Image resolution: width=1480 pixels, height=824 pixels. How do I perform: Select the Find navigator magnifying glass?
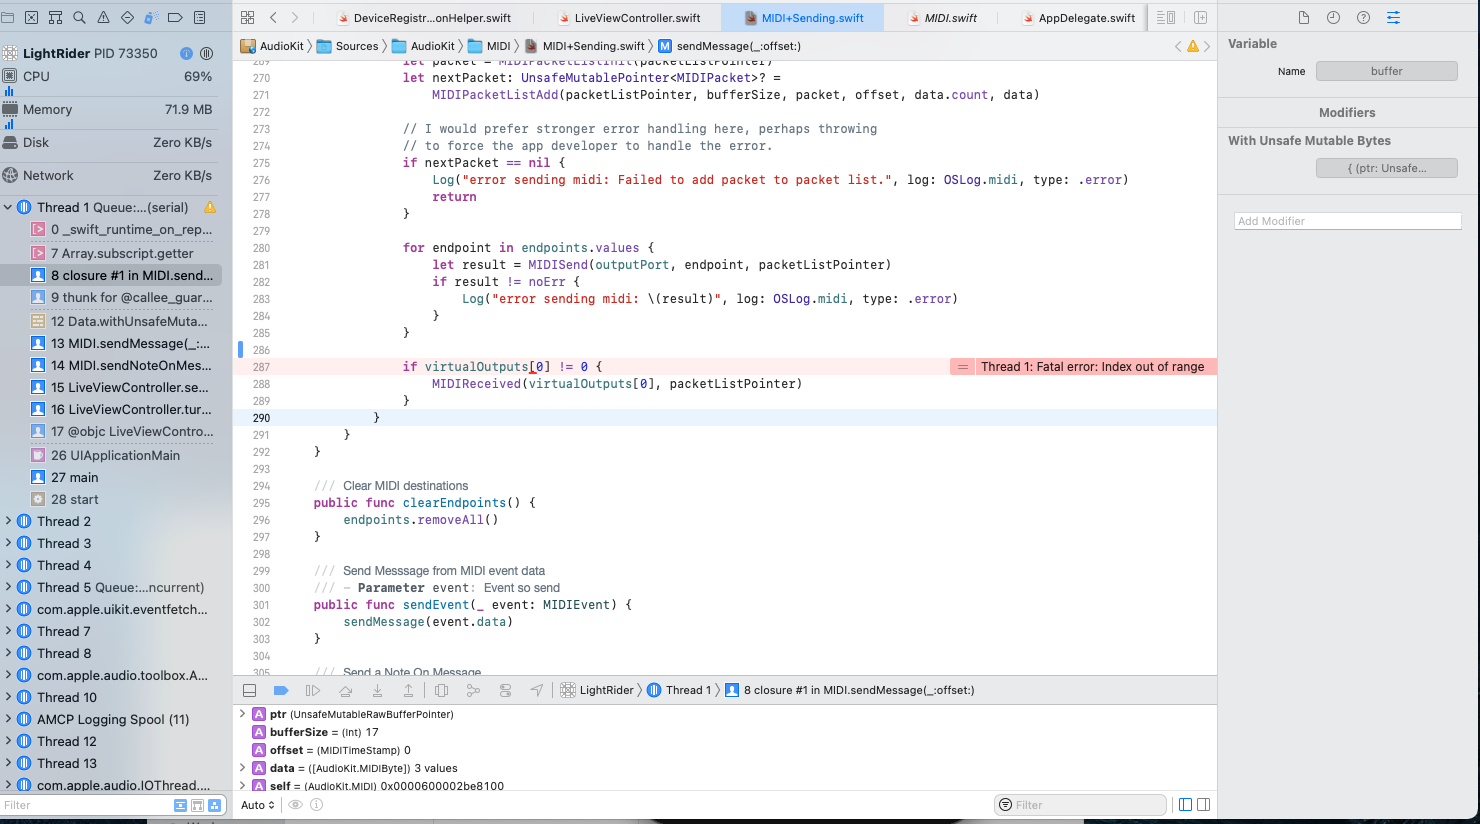pos(78,17)
